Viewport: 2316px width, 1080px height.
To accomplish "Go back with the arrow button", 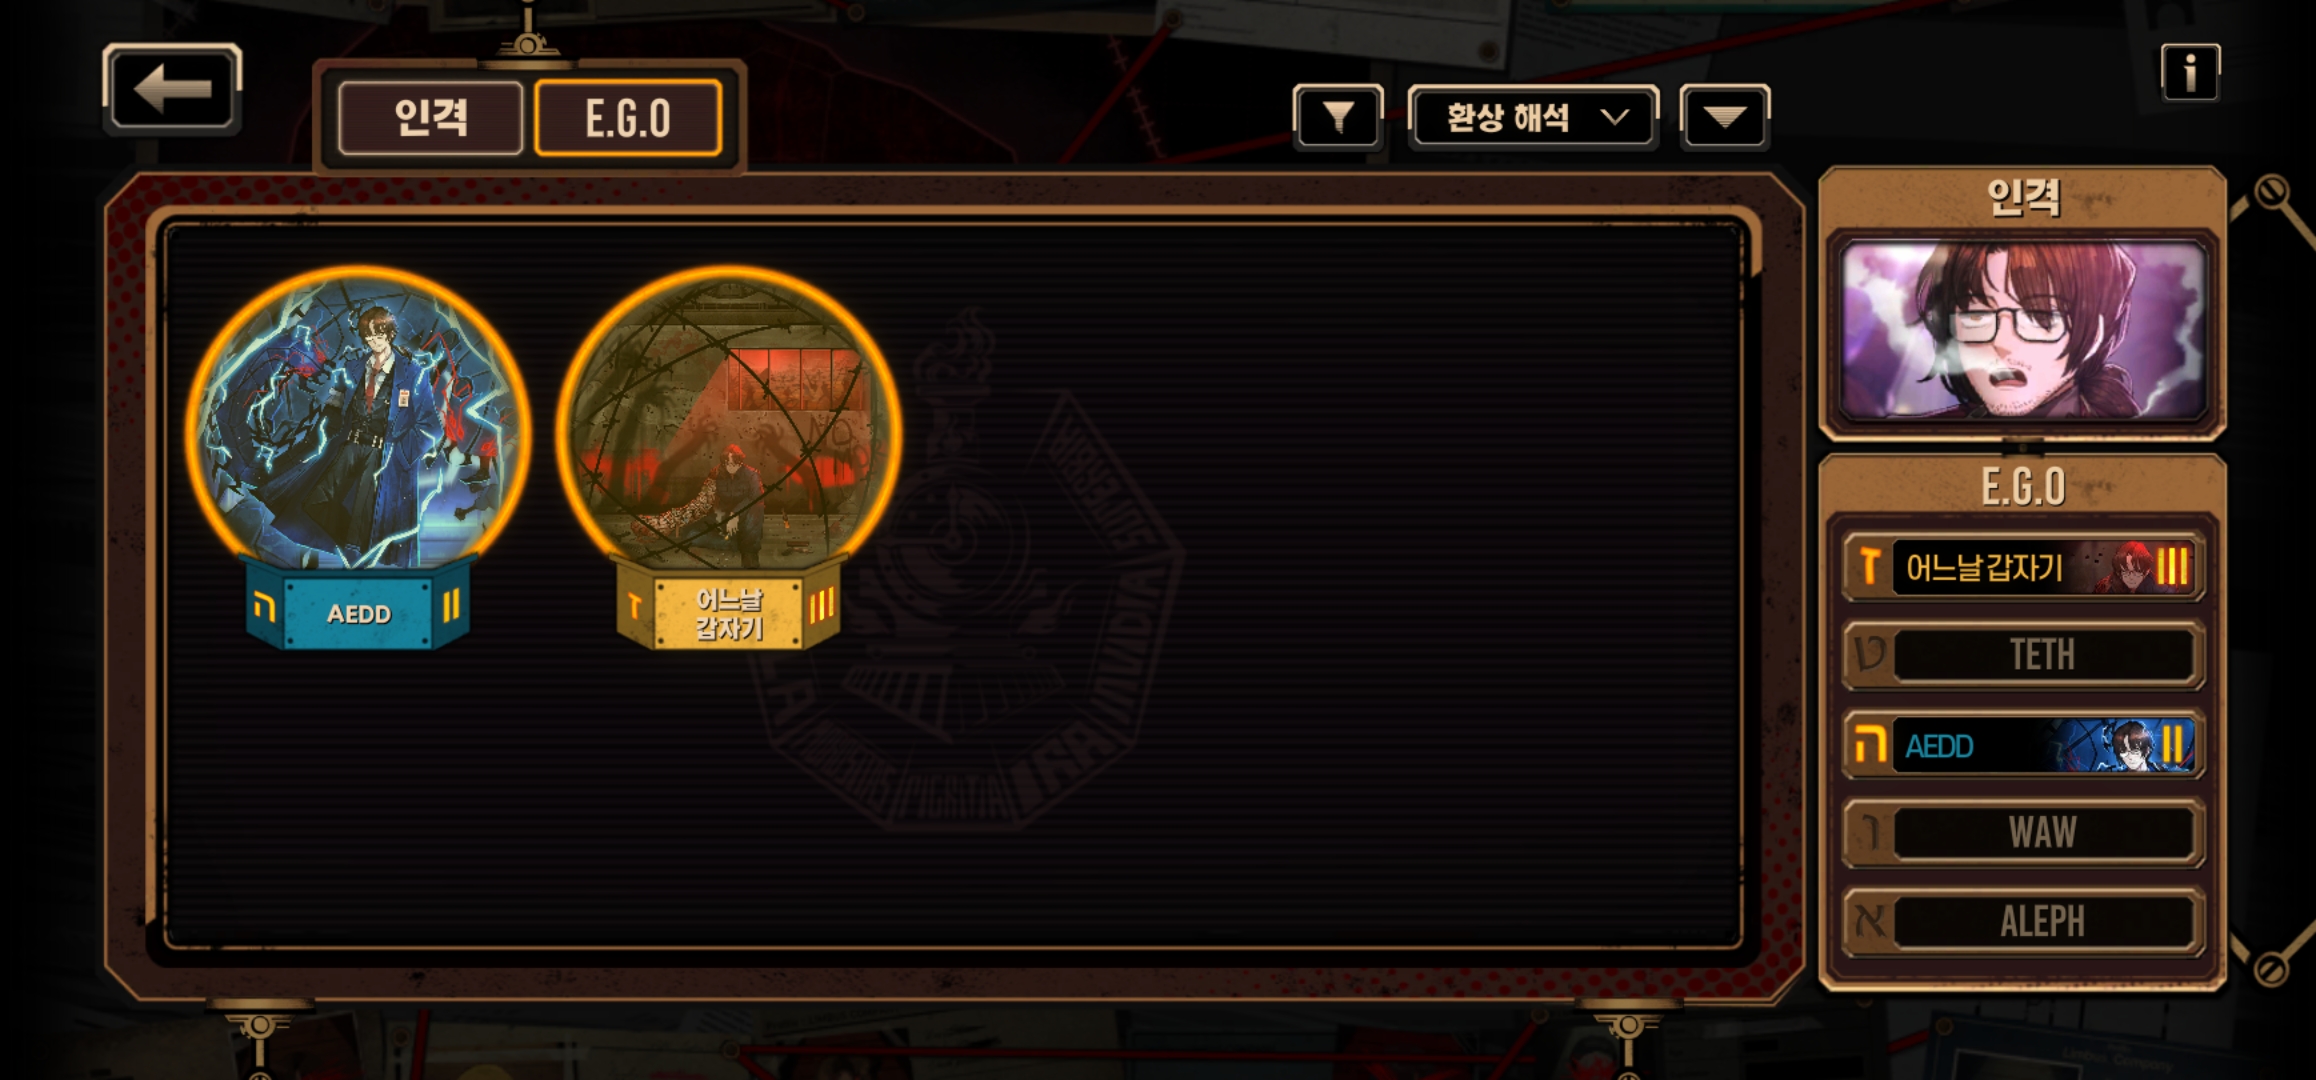I will tap(172, 88).
